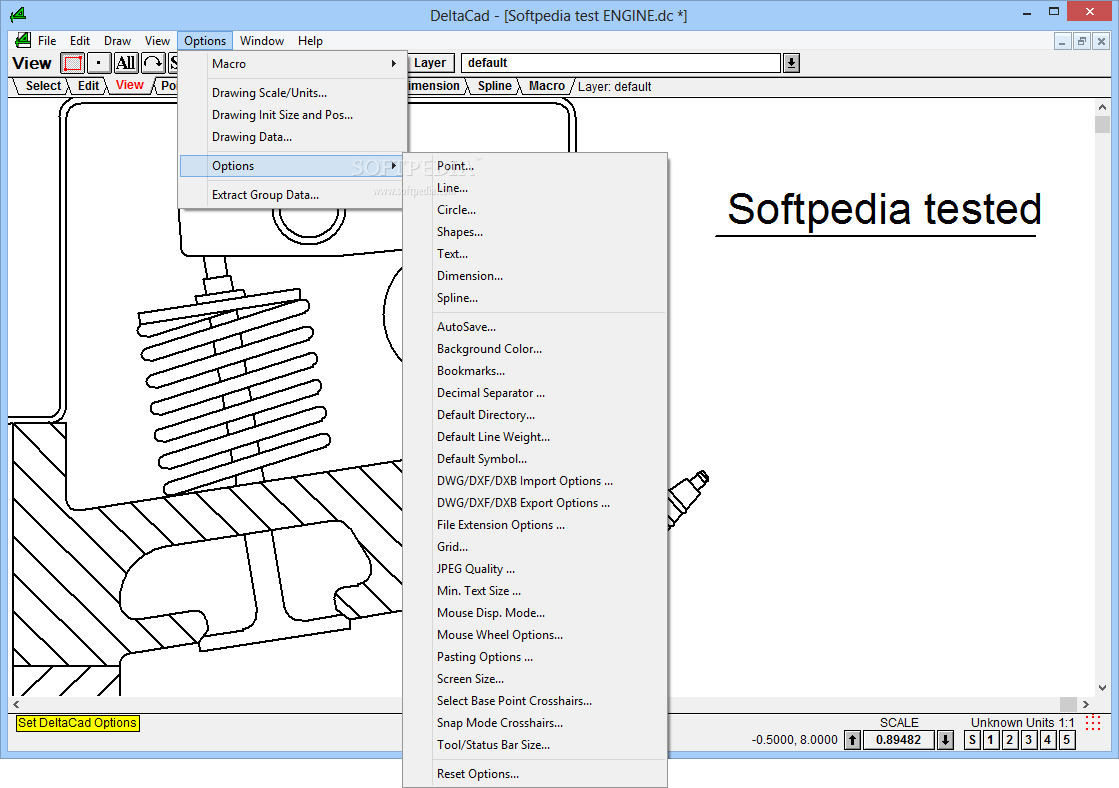1119x788 pixels.
Task: Click the horizontal scrollbar left arrow
Action: (x=16, y=704)
